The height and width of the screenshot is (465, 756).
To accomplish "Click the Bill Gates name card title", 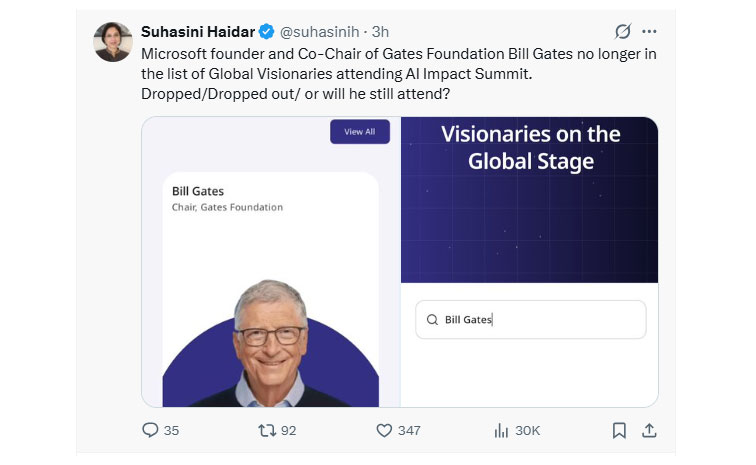I will tap(198, 191).
